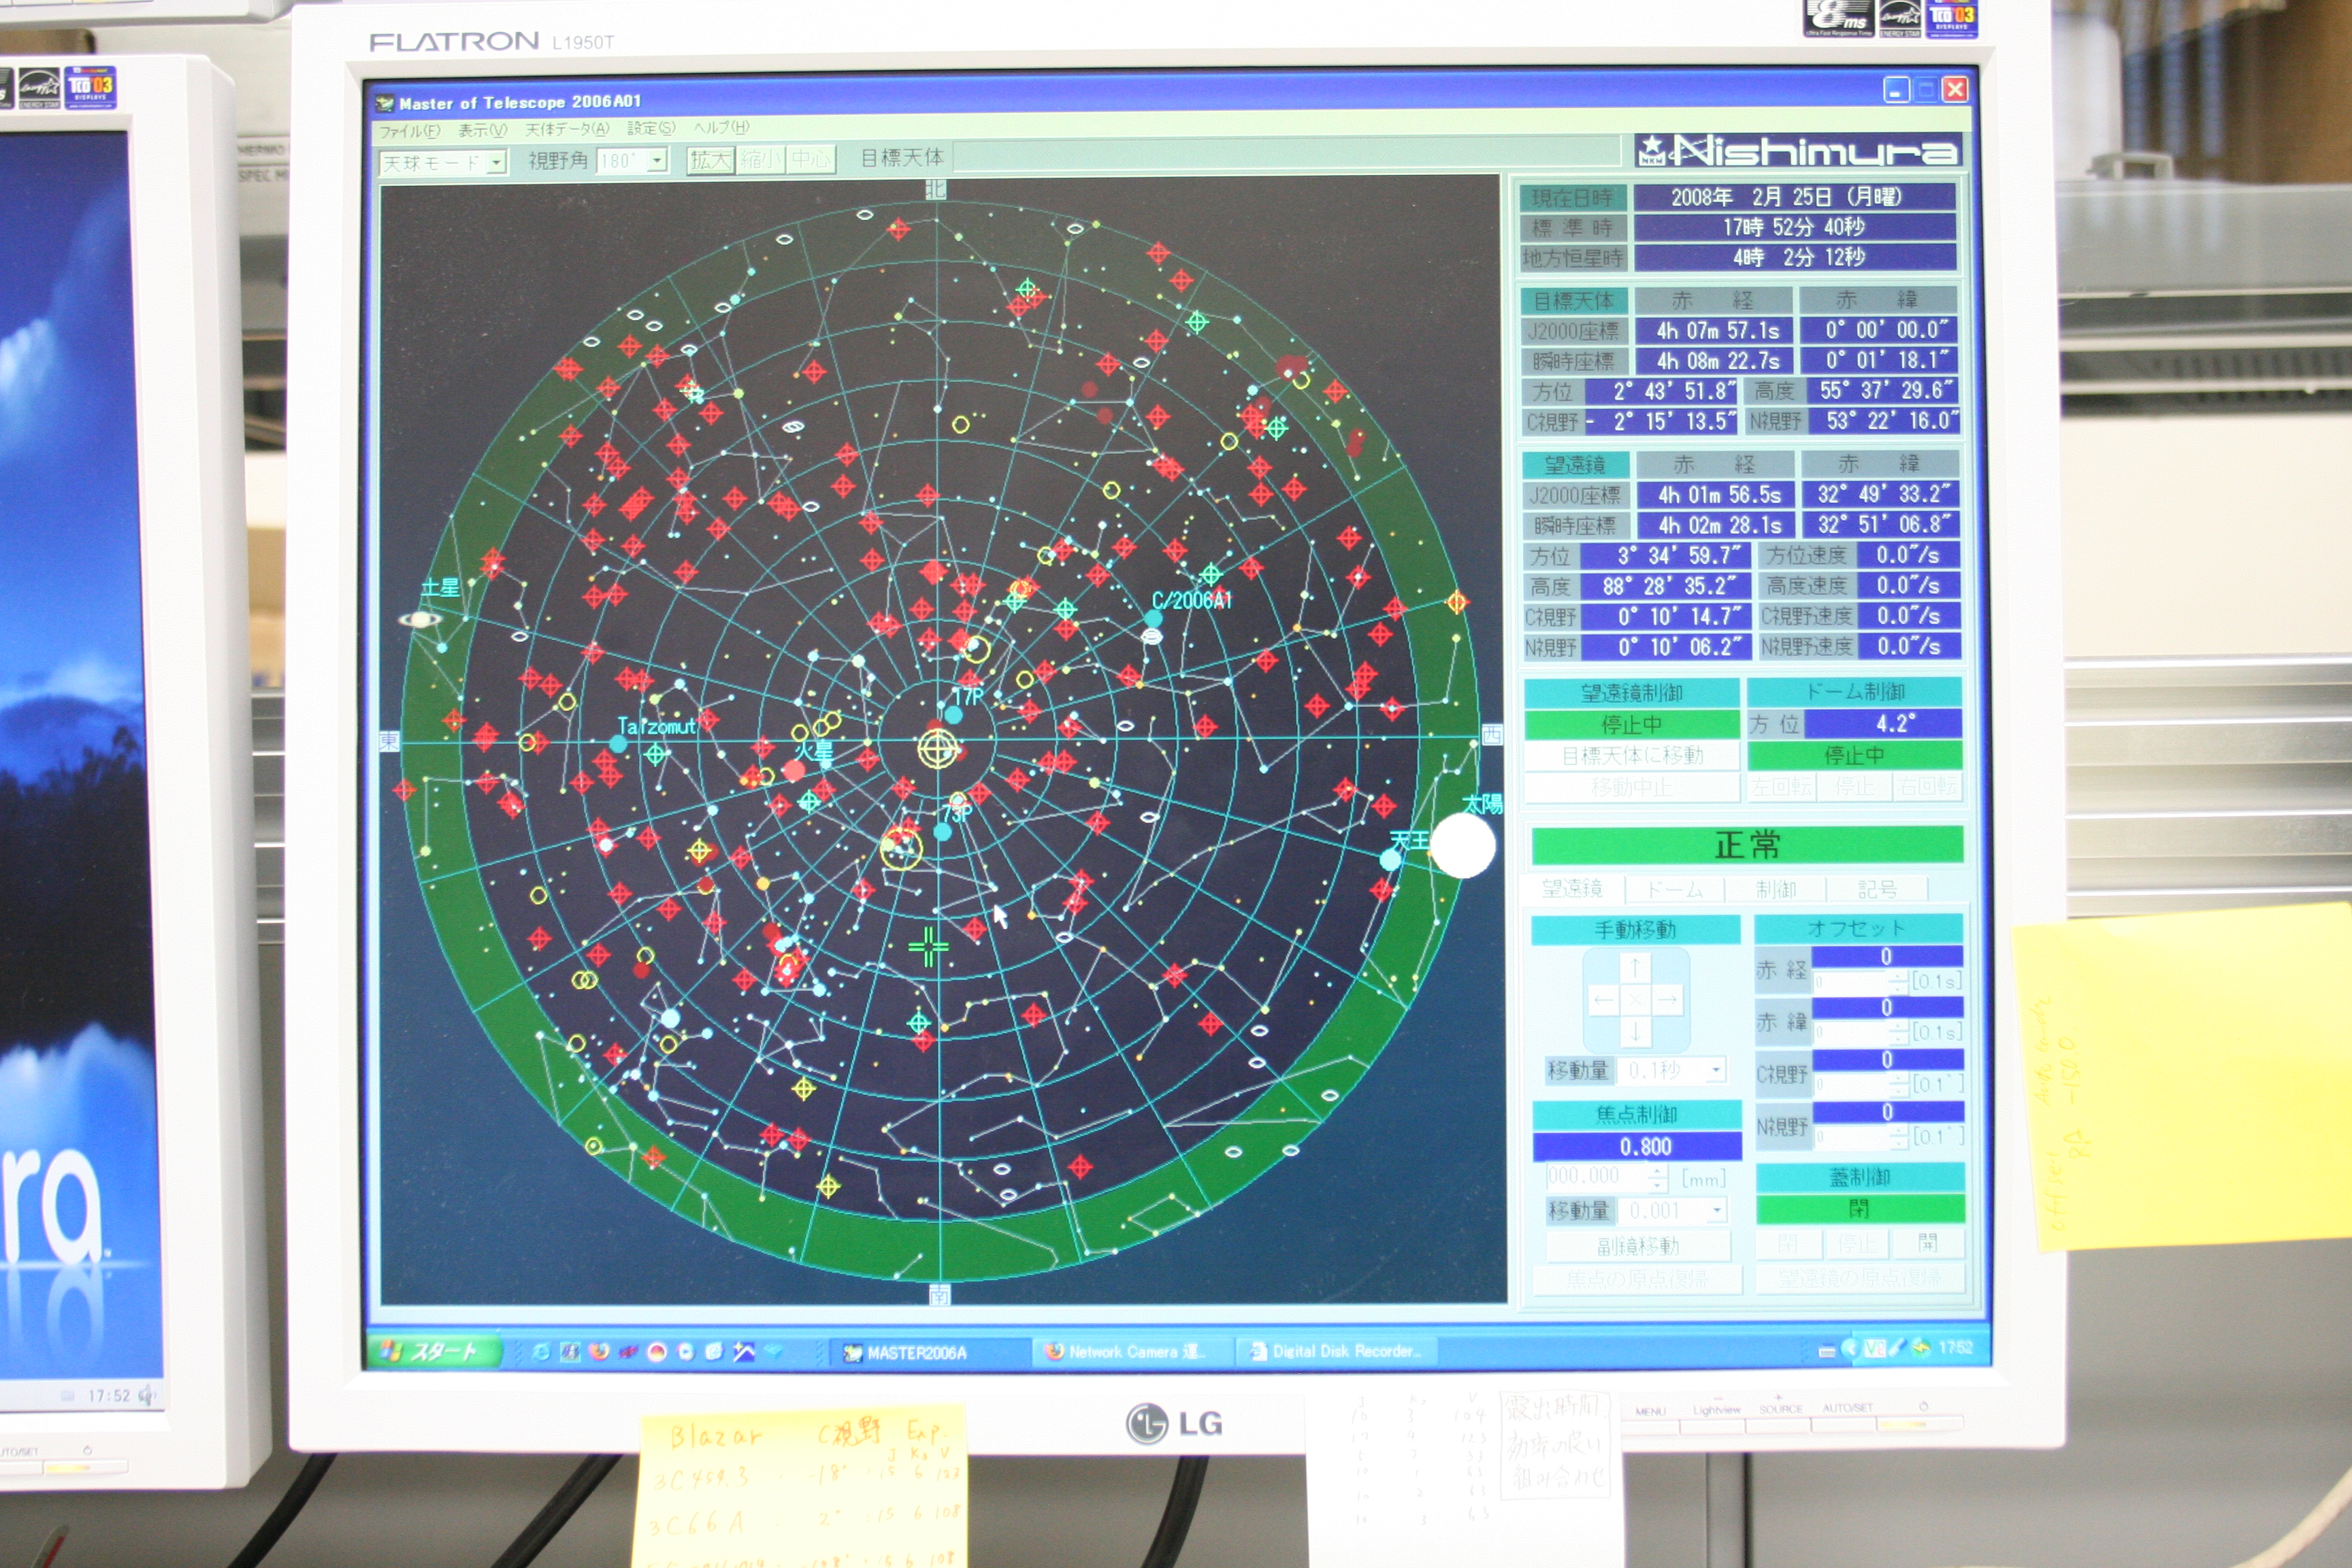Click the 目標天体 target name field
The width and height of the screenshot is (2352, 1568).
pos(1286,155)
